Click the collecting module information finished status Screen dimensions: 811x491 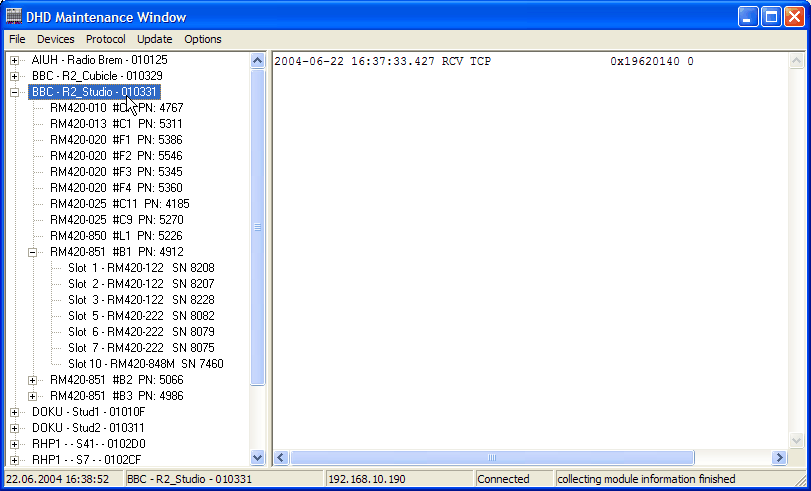click(646, 479)
